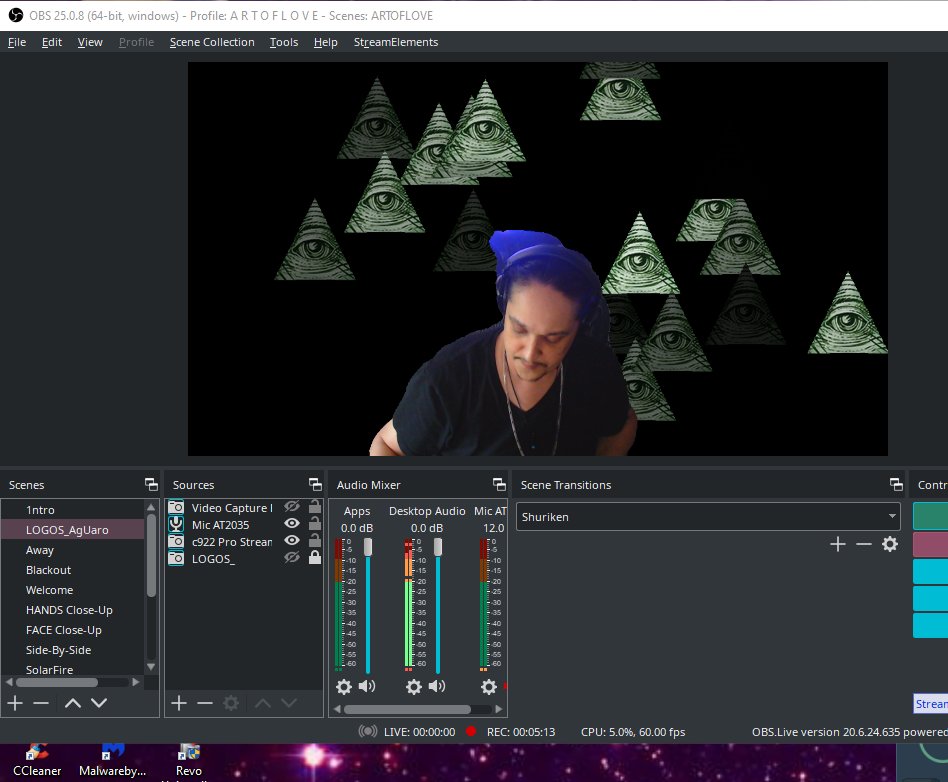Undock the Scene Transitions panel

pyautogui.click(x=897, y=484)
